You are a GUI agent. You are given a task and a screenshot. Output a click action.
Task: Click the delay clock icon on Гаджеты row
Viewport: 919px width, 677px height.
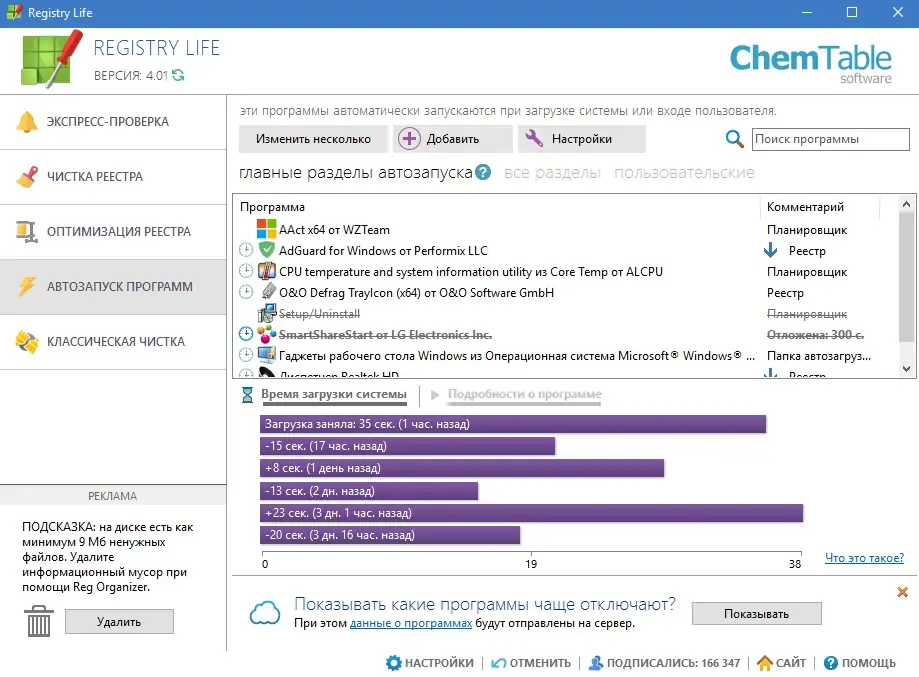[246, 355]
